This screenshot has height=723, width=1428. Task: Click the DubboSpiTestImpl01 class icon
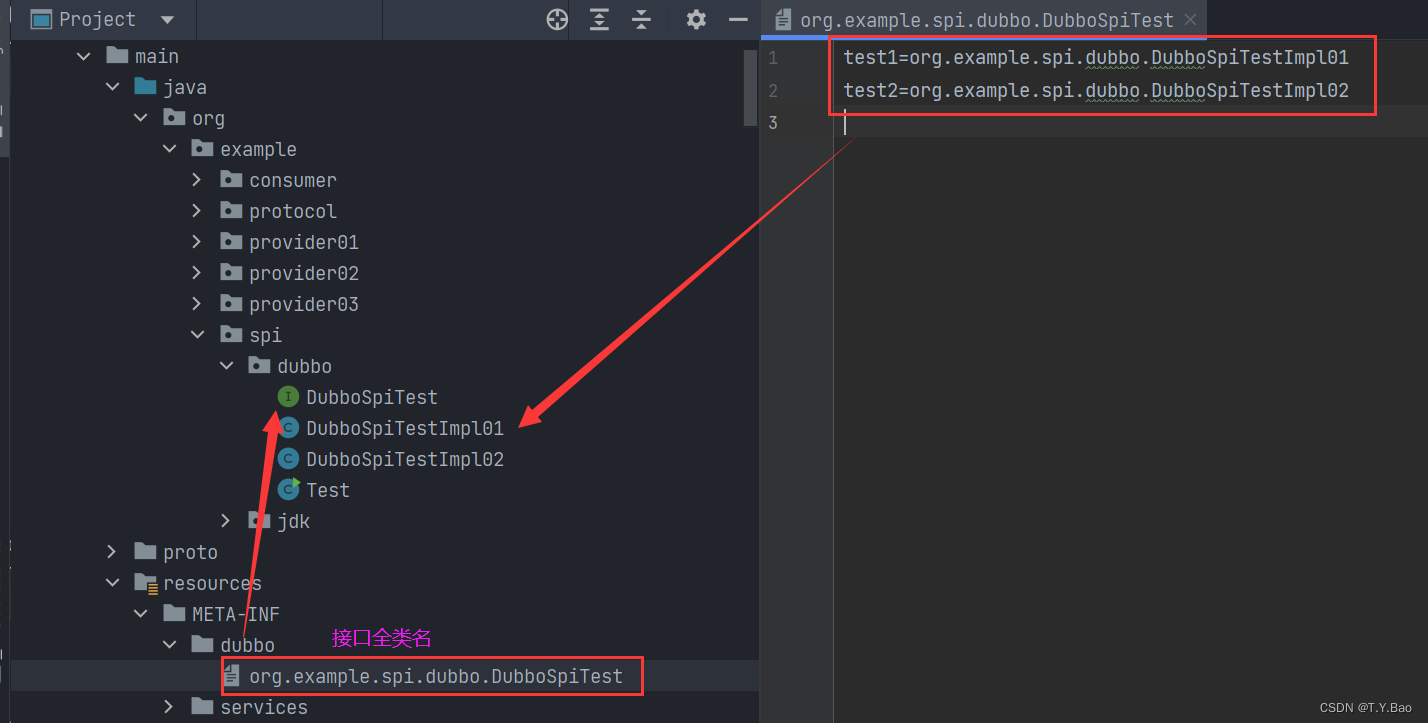point(288,428)
